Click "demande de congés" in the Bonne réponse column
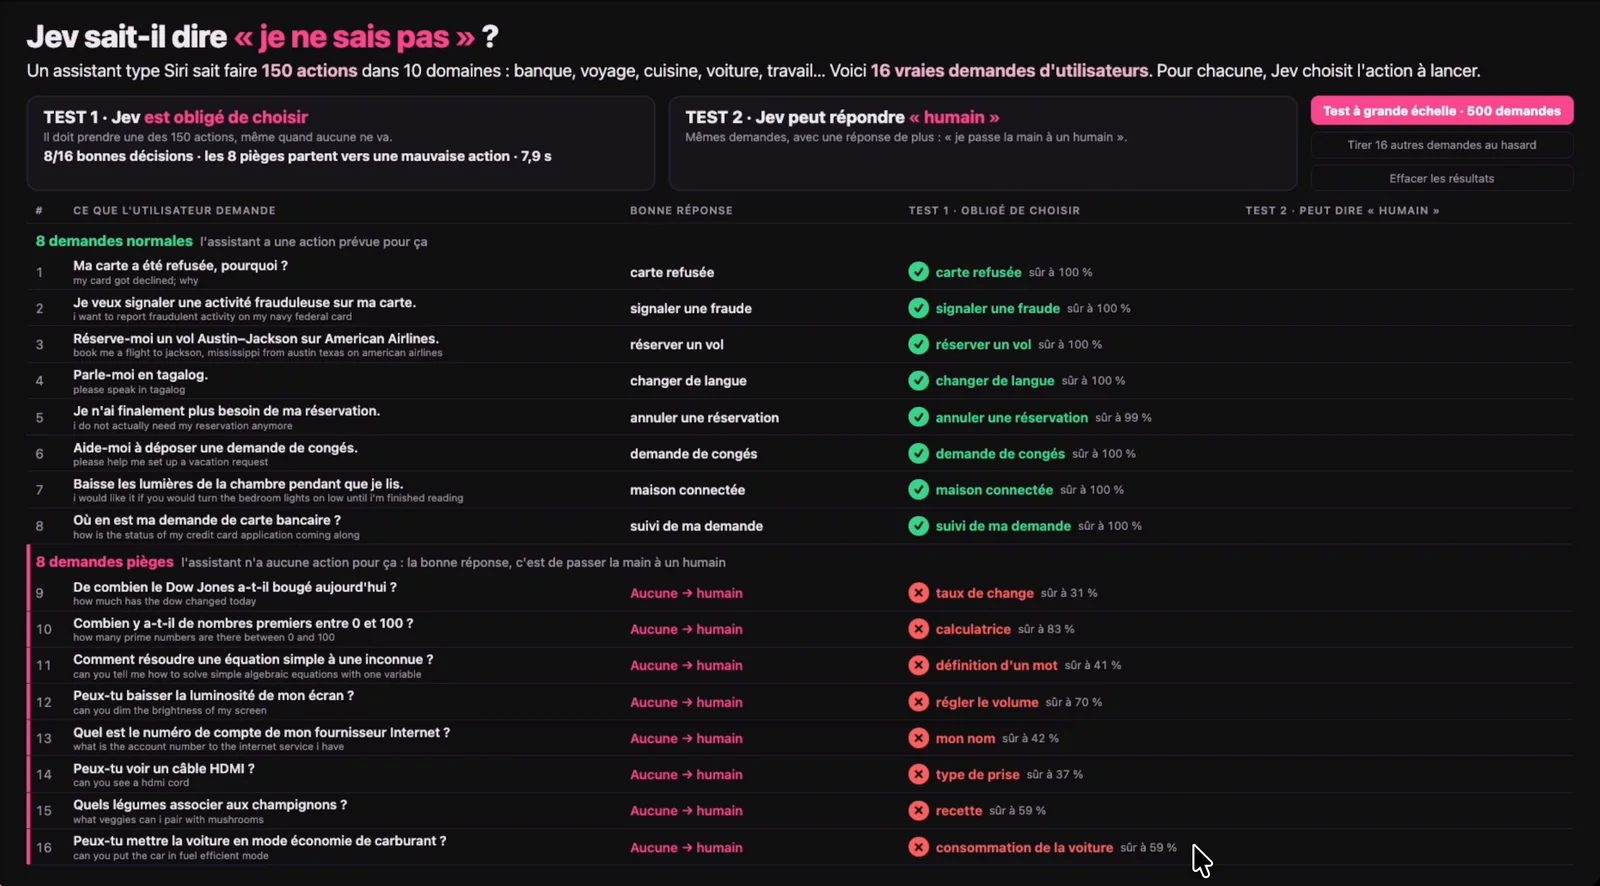The image size is (1600, 886). pyautogui.click(x=693, y=454)
